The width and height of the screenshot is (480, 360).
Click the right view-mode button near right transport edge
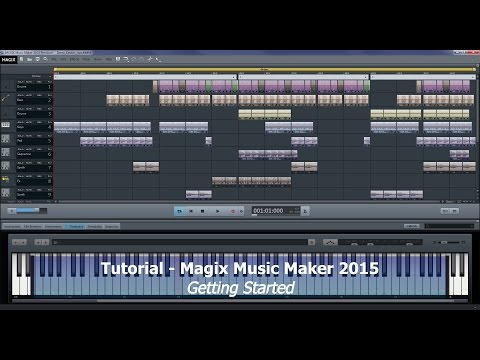click(x=454, y=211)
